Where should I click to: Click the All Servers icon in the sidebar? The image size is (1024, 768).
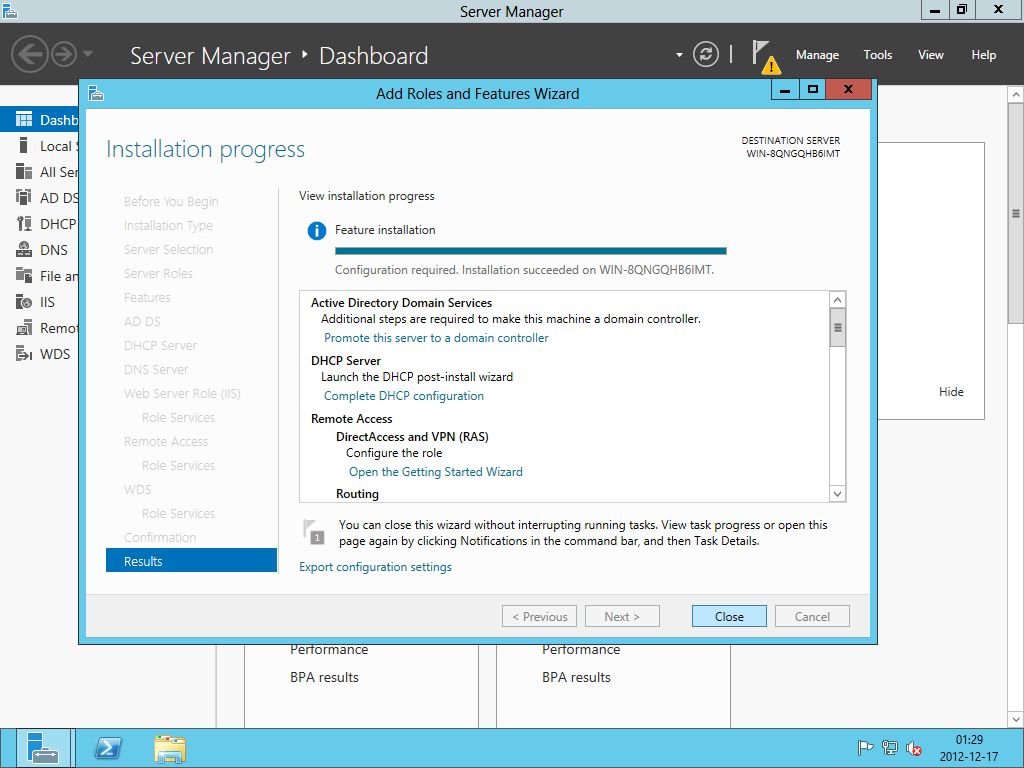click(24, 172)
